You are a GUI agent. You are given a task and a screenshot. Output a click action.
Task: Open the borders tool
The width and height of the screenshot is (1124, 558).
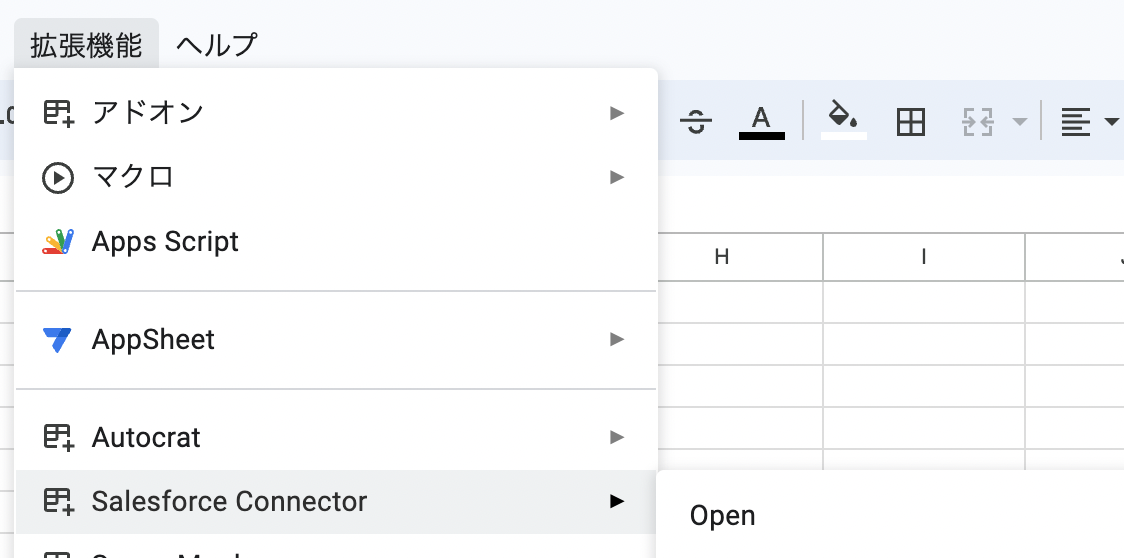910,122
